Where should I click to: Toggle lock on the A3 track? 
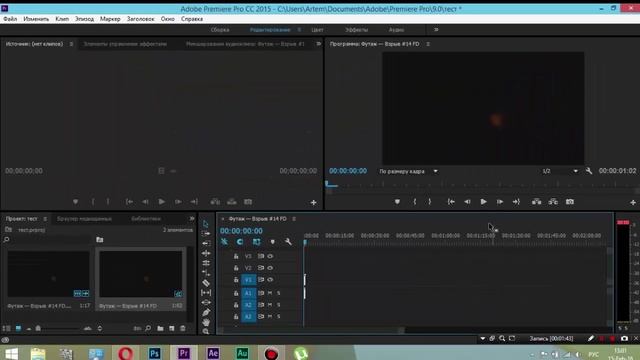[236, 316]
